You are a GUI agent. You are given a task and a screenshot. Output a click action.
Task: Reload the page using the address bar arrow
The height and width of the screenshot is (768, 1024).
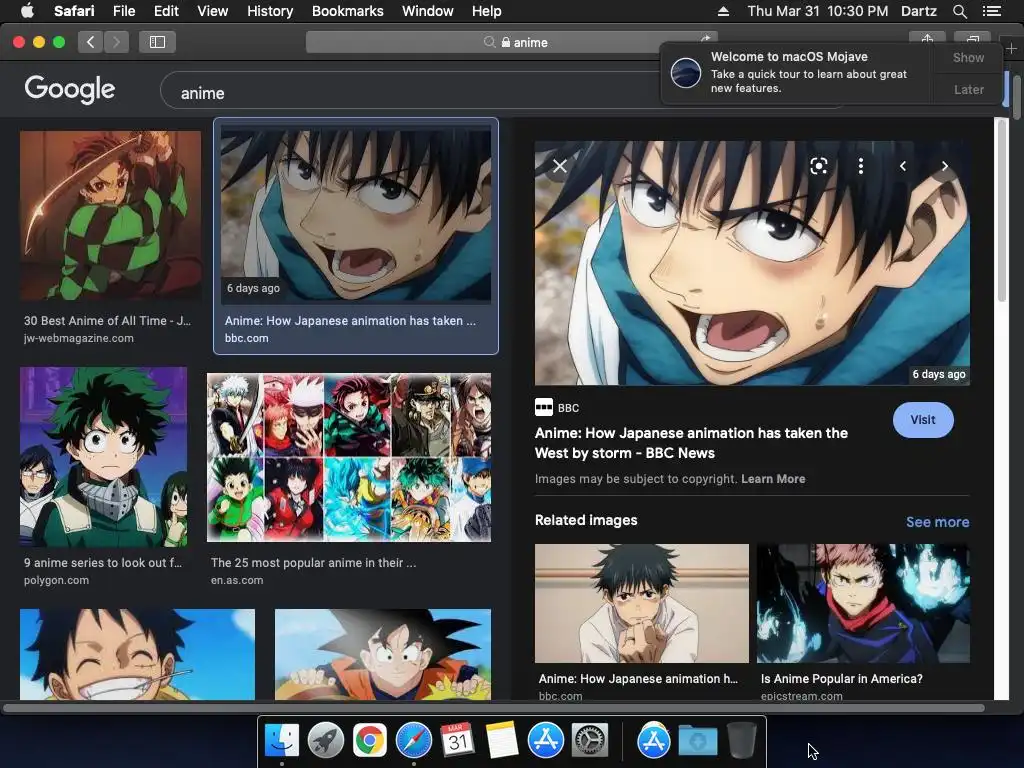click(x=706, y=39)
